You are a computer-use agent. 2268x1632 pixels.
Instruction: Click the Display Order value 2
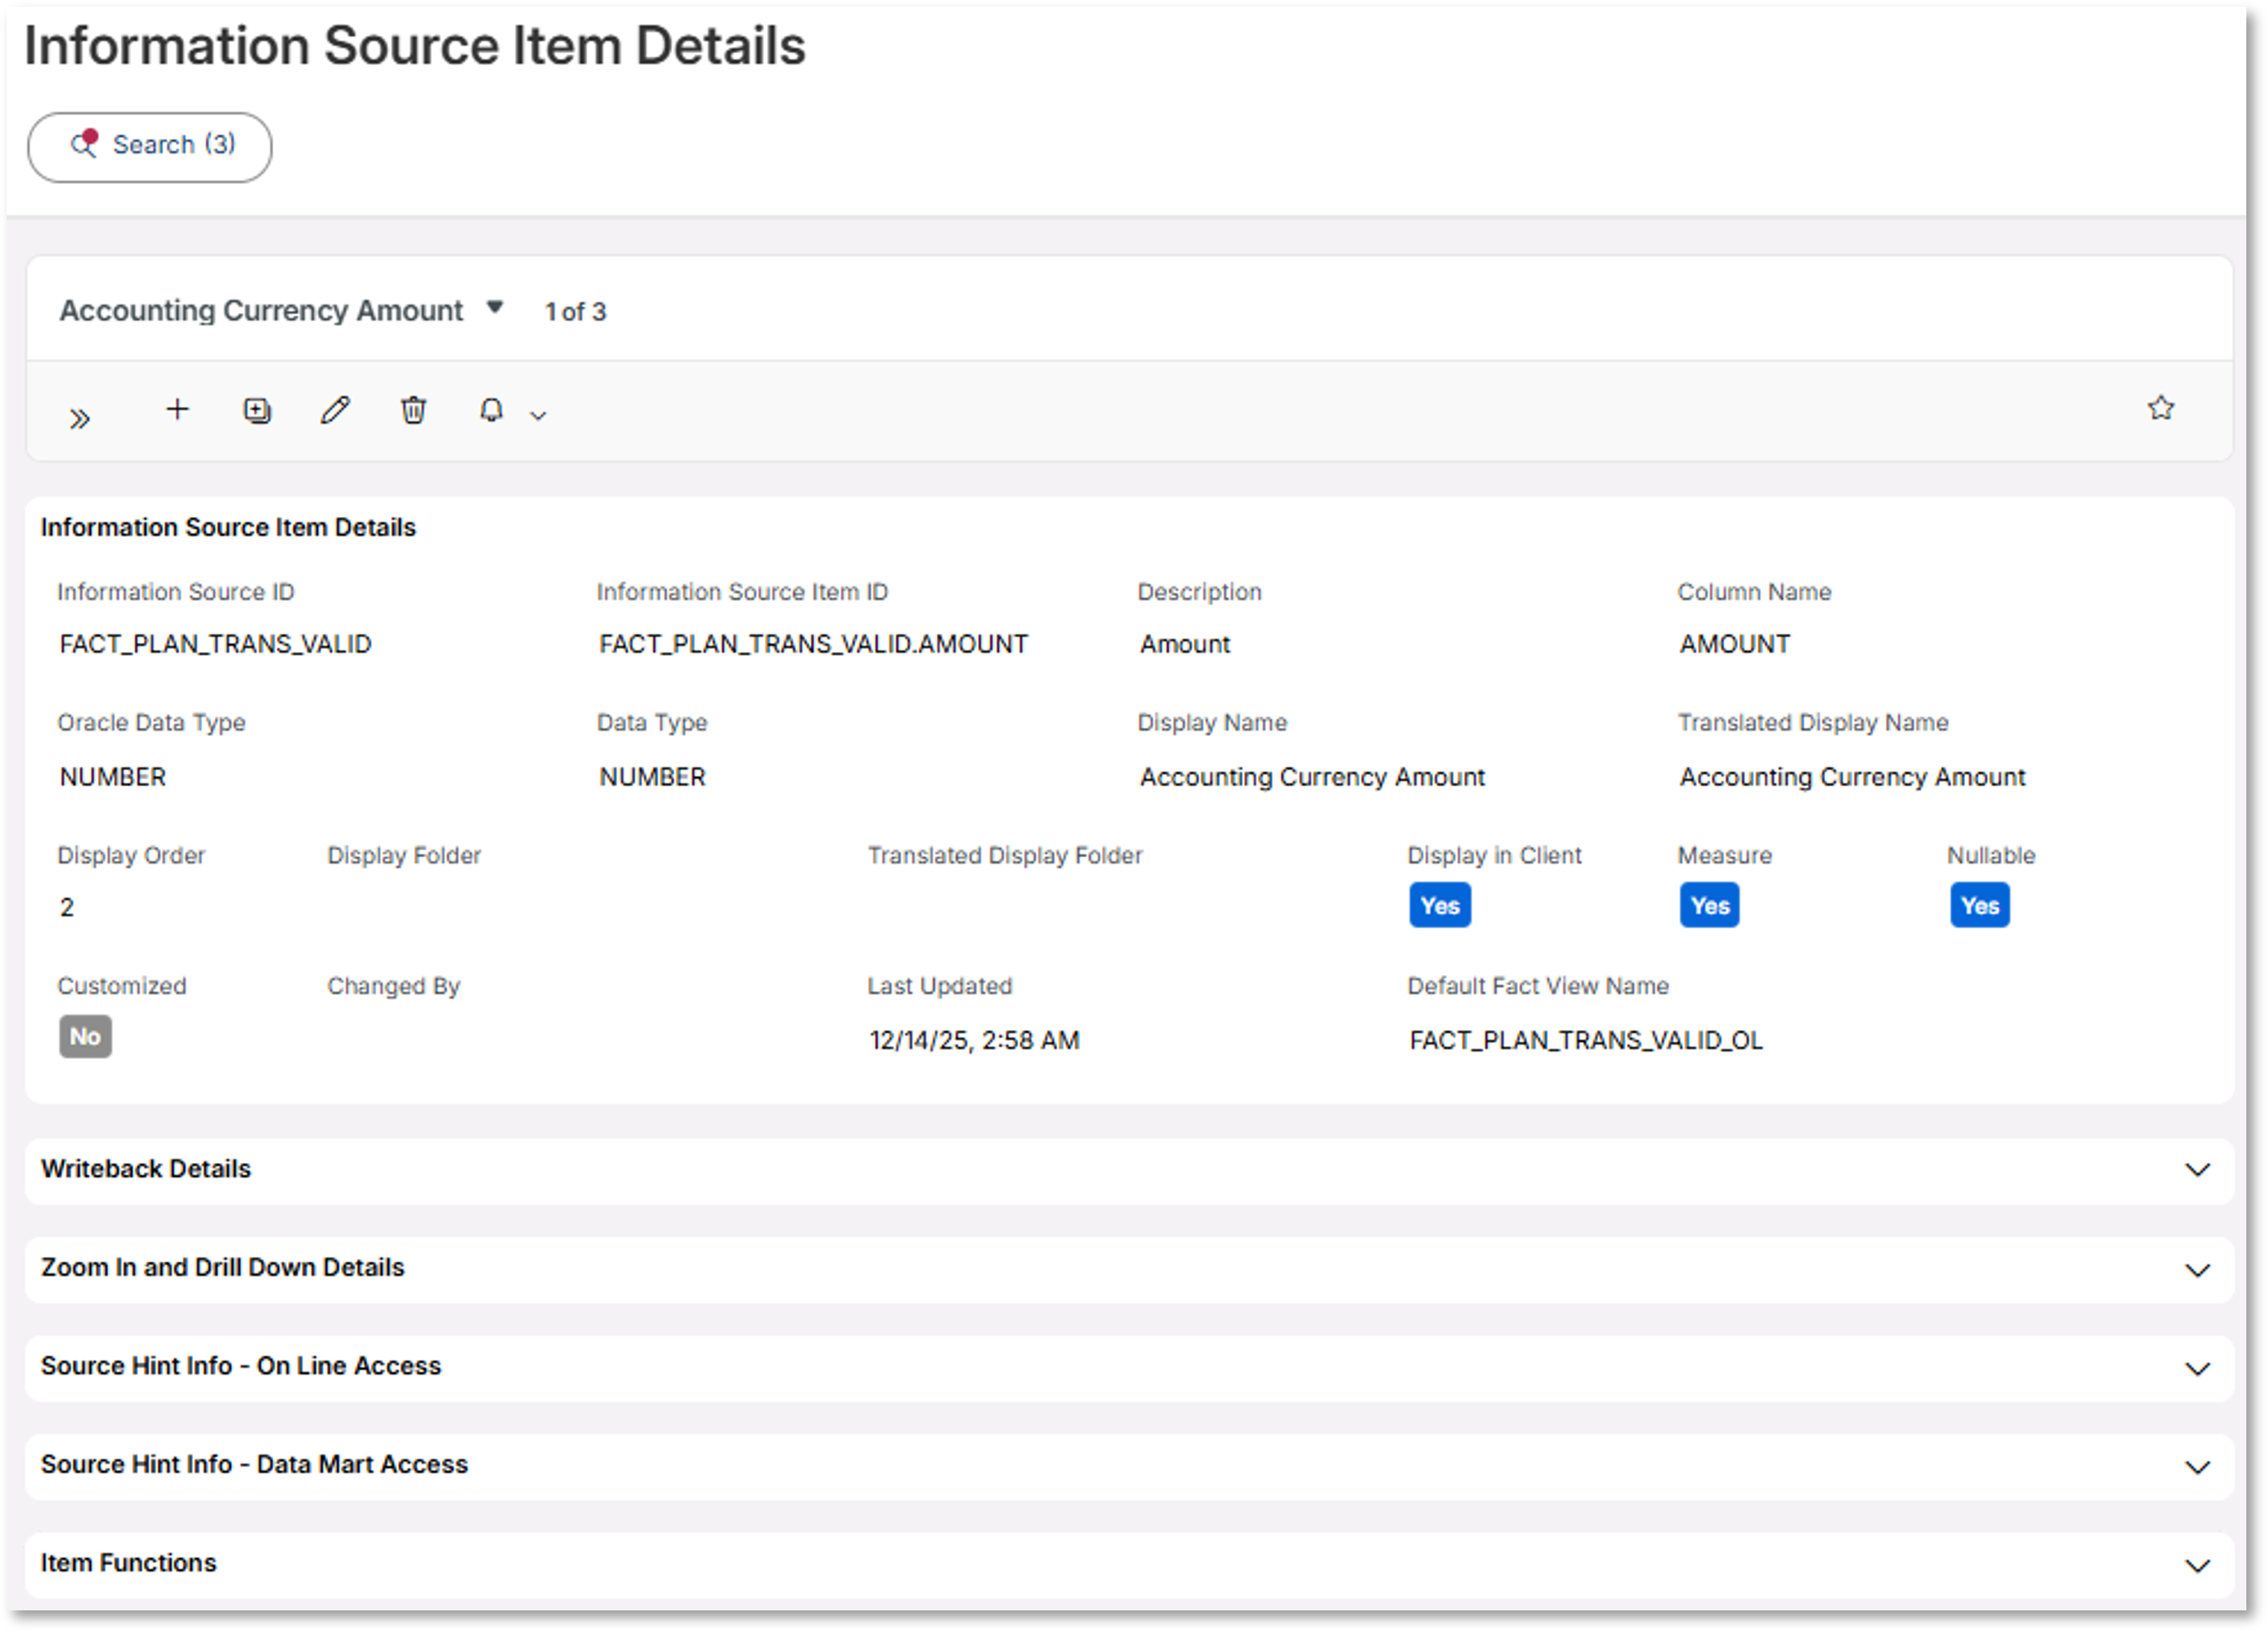pyautogui.click(x=67, y=907)
